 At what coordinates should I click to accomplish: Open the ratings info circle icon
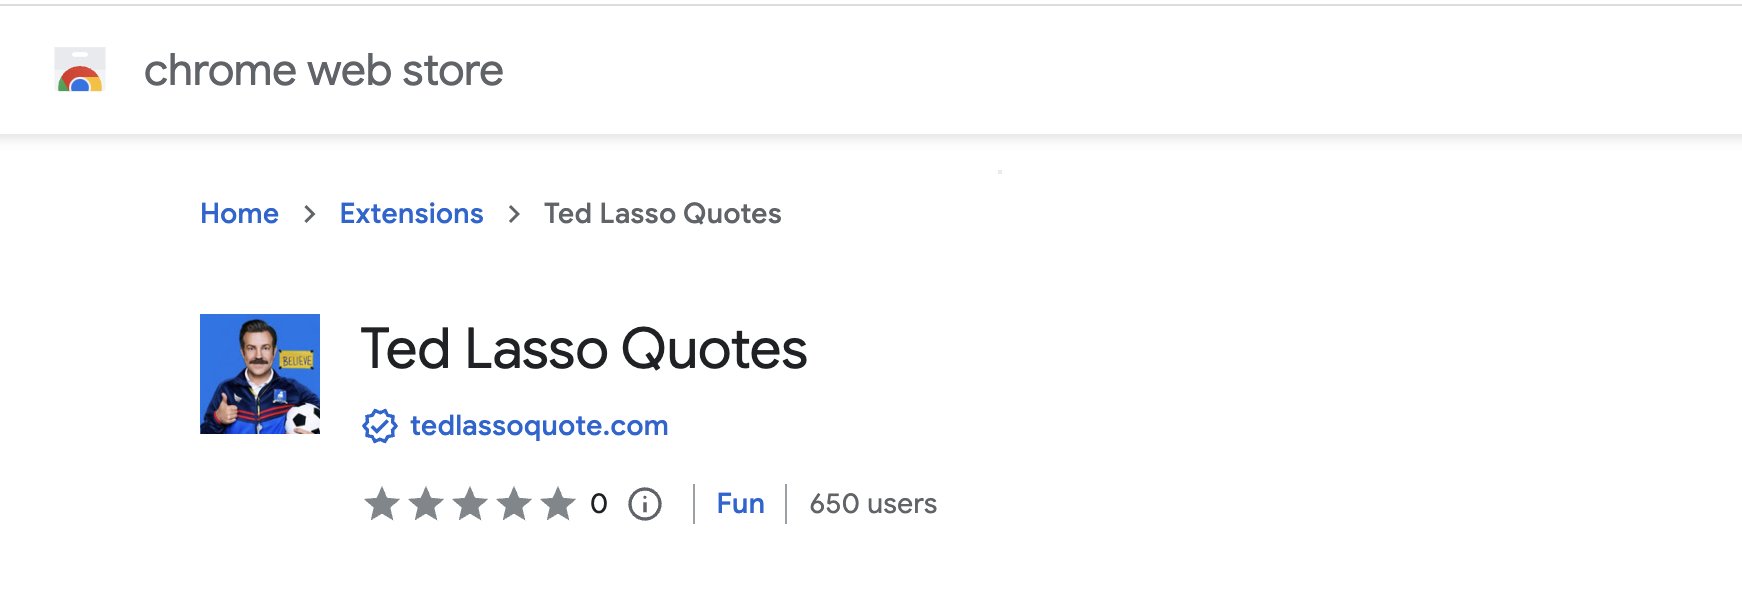click(x=645, y=504)
